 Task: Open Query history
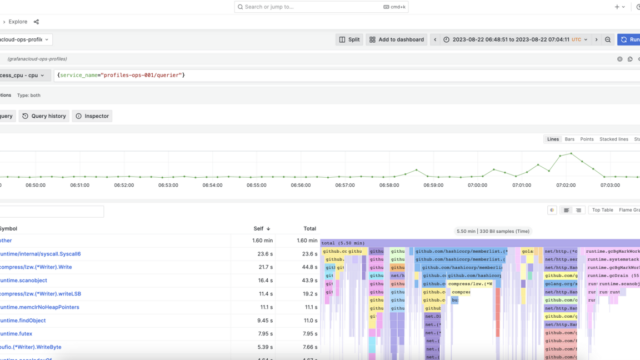click(44, 116)
